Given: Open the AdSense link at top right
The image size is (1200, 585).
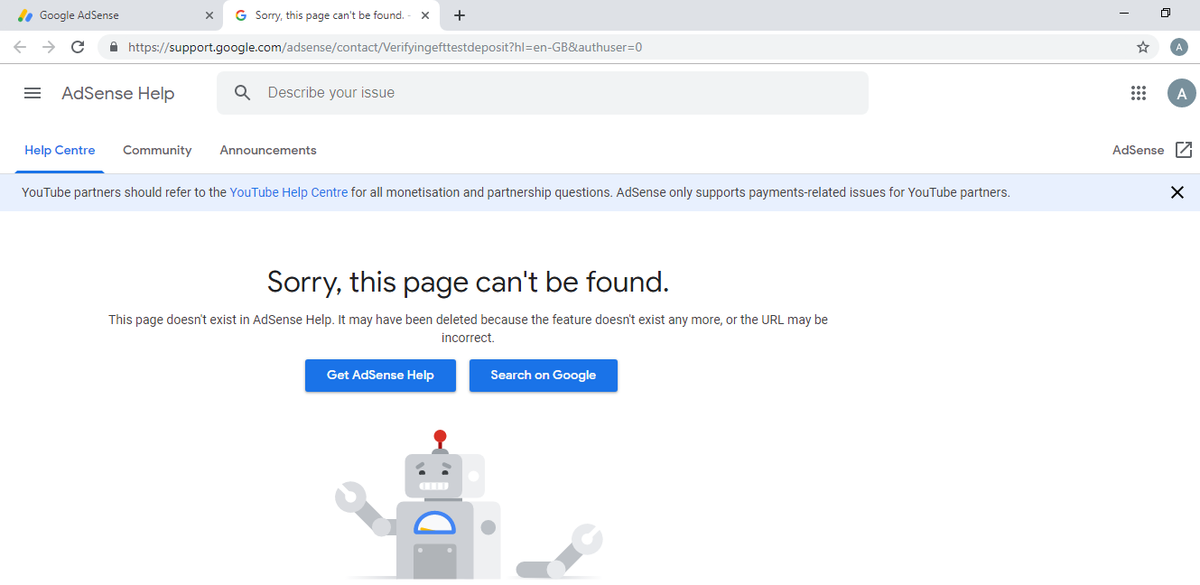Looking at the screenshot, I should (1138, 150).
